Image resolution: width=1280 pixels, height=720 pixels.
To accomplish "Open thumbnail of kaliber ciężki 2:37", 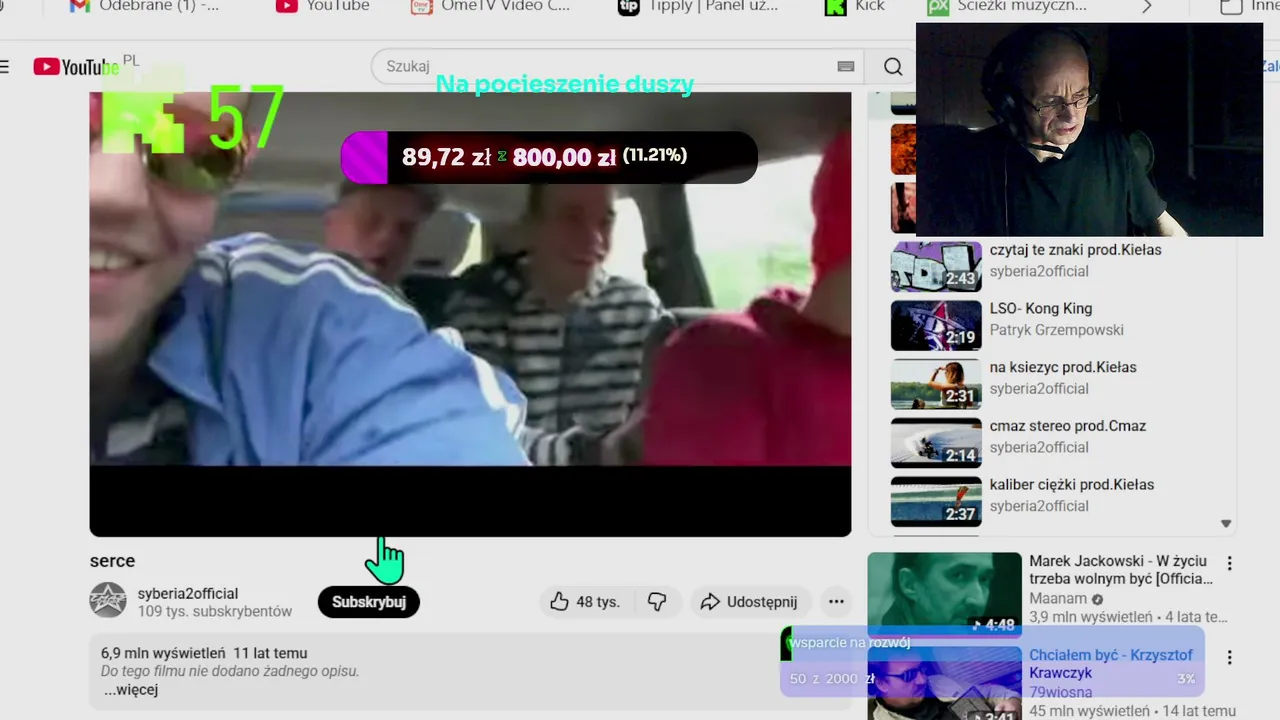I will click(x=936, y=502).
